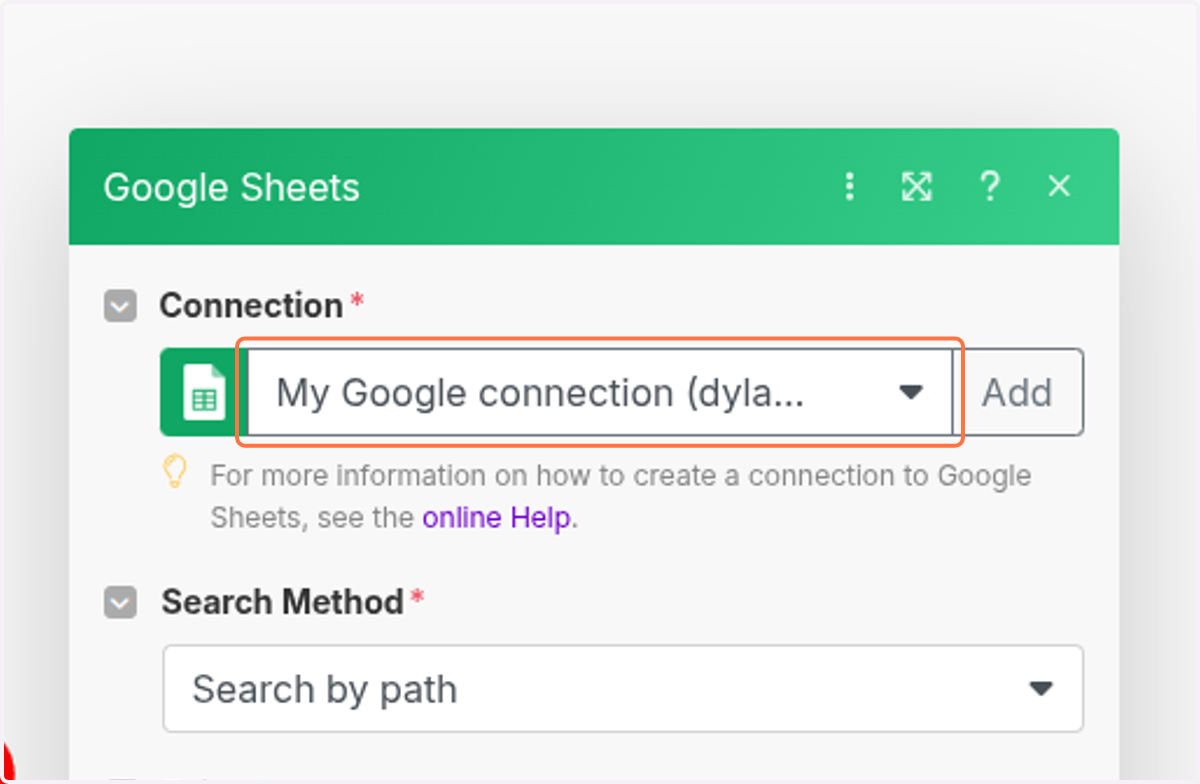Click the Connection field label
The image size is (1200, 784).
pos(251,305)
